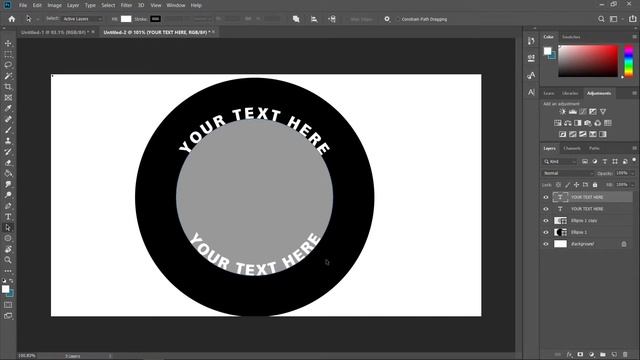Hide the unselected YOUR TEXT HERE layer
Image resolution: width=640 pixels, height=360 pixels.
546,209
